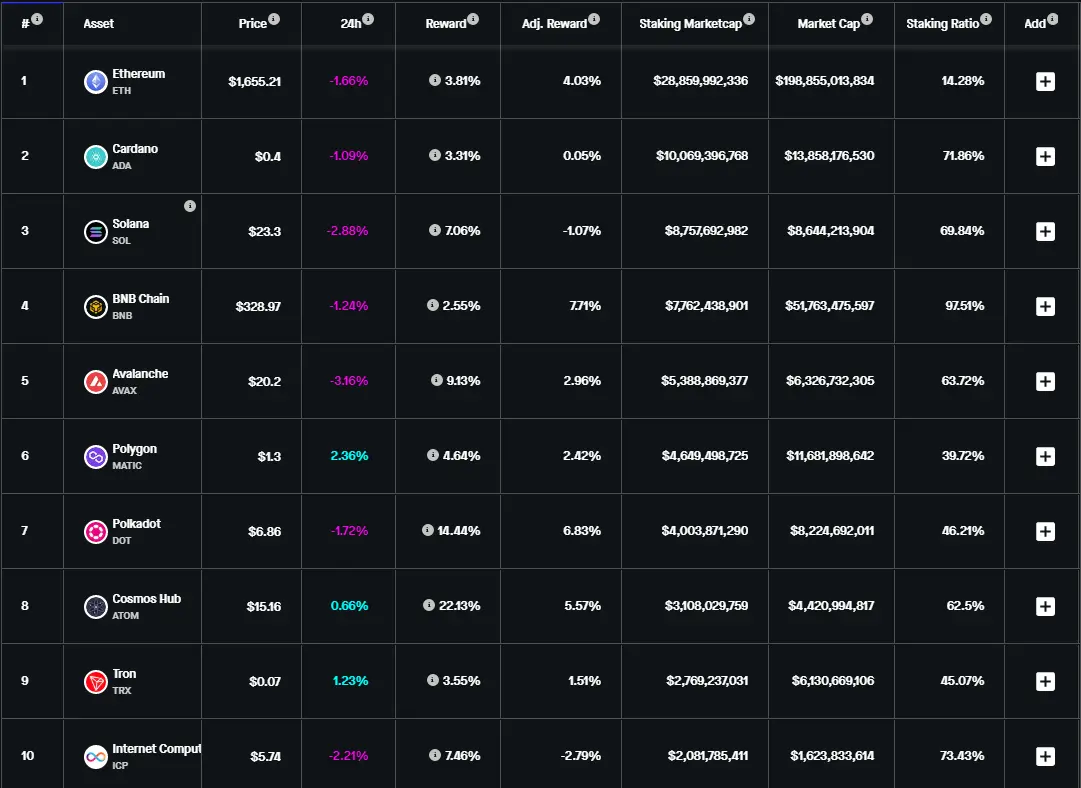Open the Ethereum asset name link
This screenshot has height=788, width=1081.
pos(139,74)
